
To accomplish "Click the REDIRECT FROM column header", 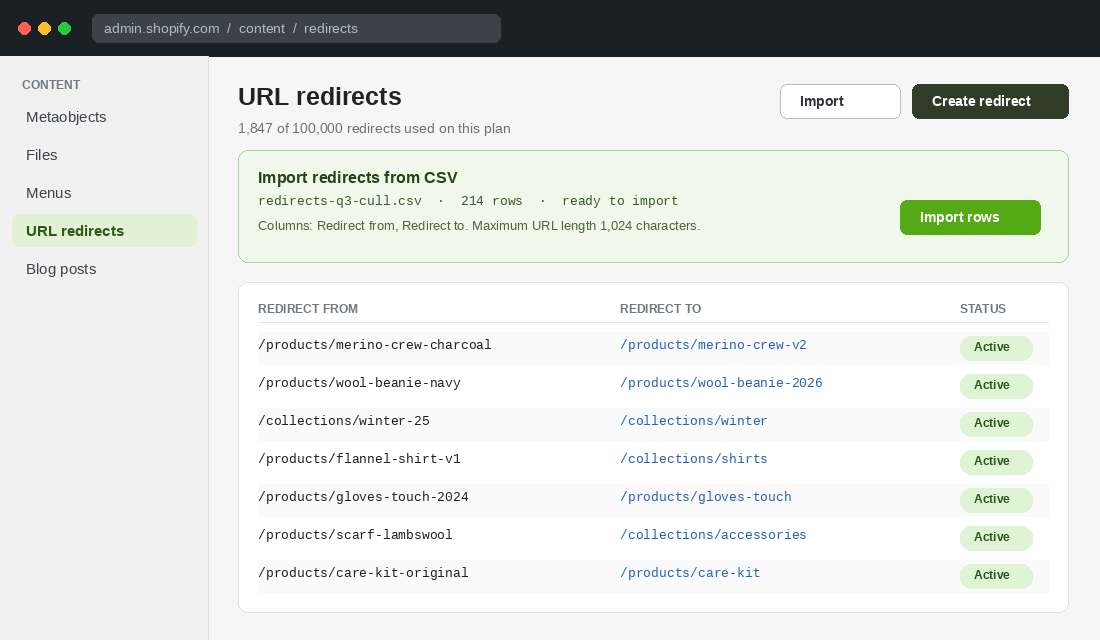I will (308, 309).
